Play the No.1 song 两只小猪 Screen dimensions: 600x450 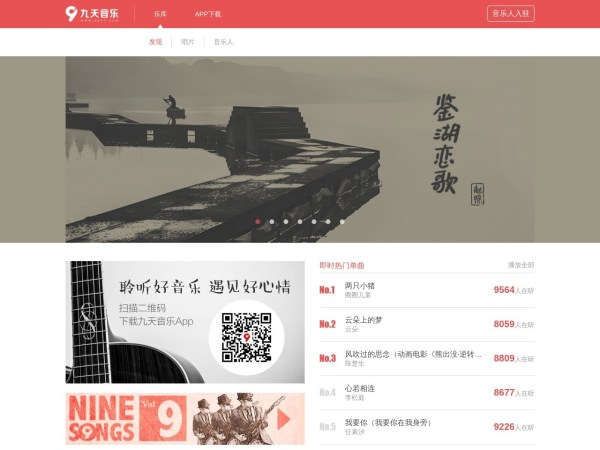tap(360, 285)
